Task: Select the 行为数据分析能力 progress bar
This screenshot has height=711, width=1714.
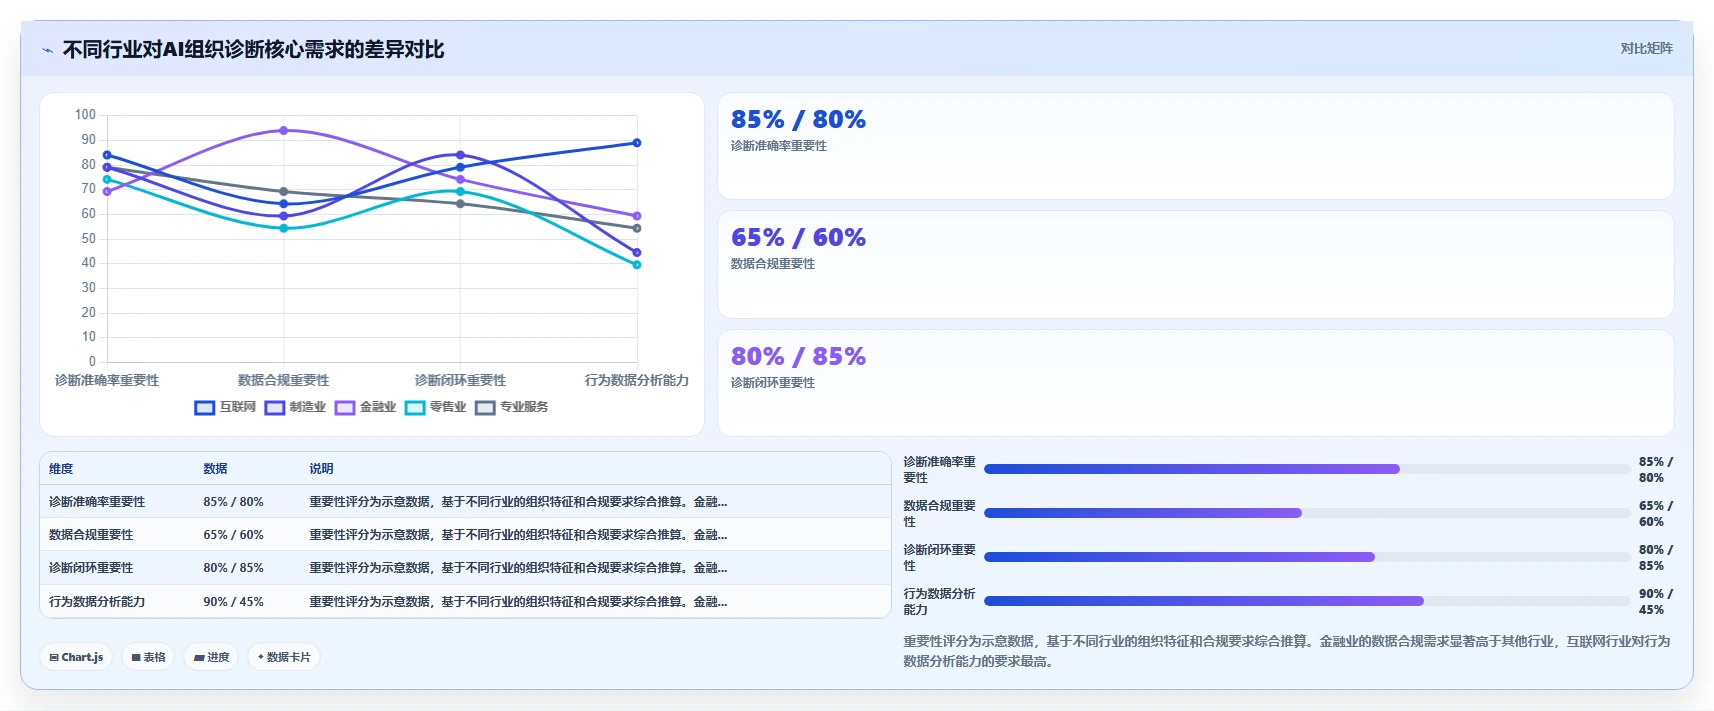Action: coord(1307,601)
